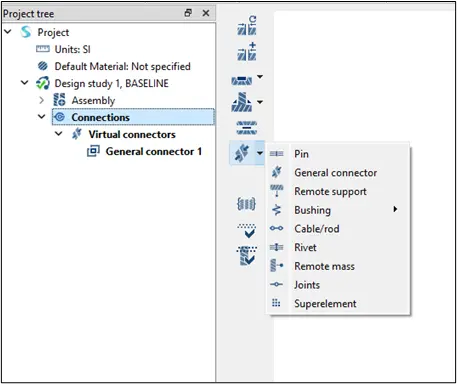Click the Remote mass icon
Screen dimensions: 457x384
click(x=276, y=266)
